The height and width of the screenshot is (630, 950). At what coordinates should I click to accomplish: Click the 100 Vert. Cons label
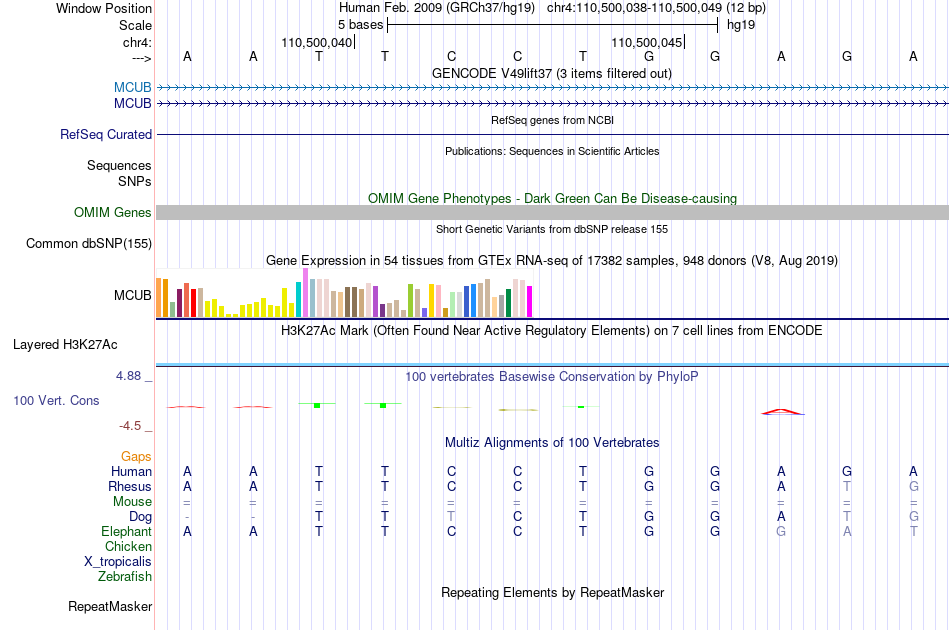pos(56,400)
